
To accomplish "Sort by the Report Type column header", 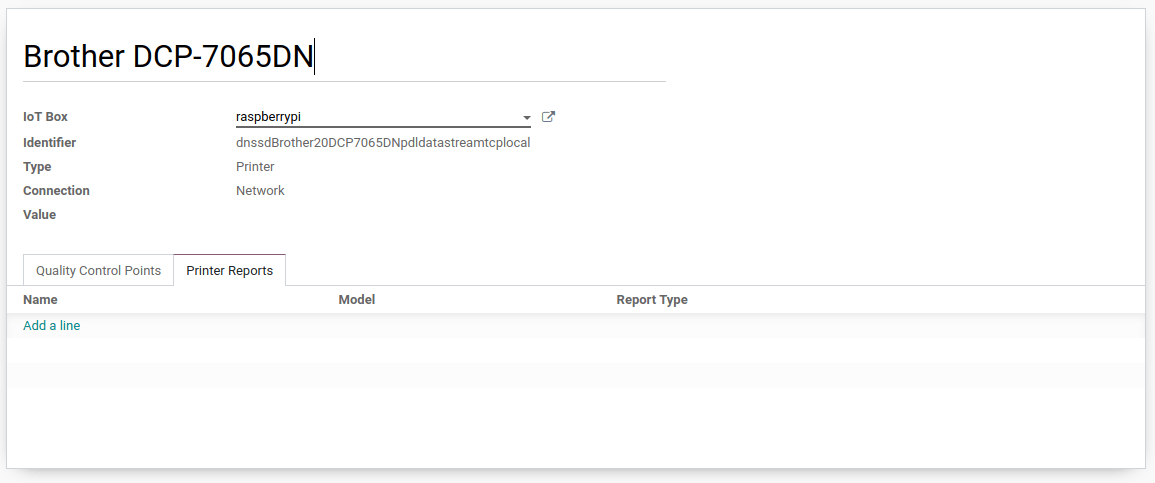I will (x=651, y=300).
